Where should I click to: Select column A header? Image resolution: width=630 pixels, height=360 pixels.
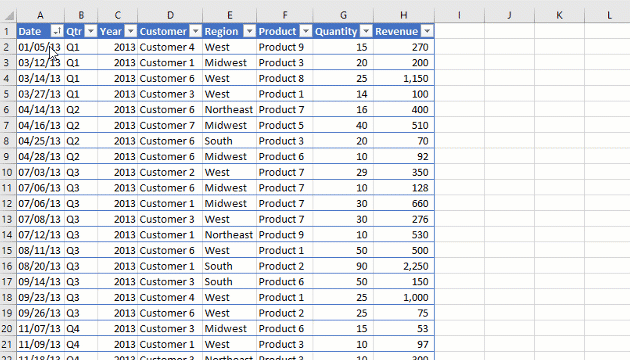[40, 15]
